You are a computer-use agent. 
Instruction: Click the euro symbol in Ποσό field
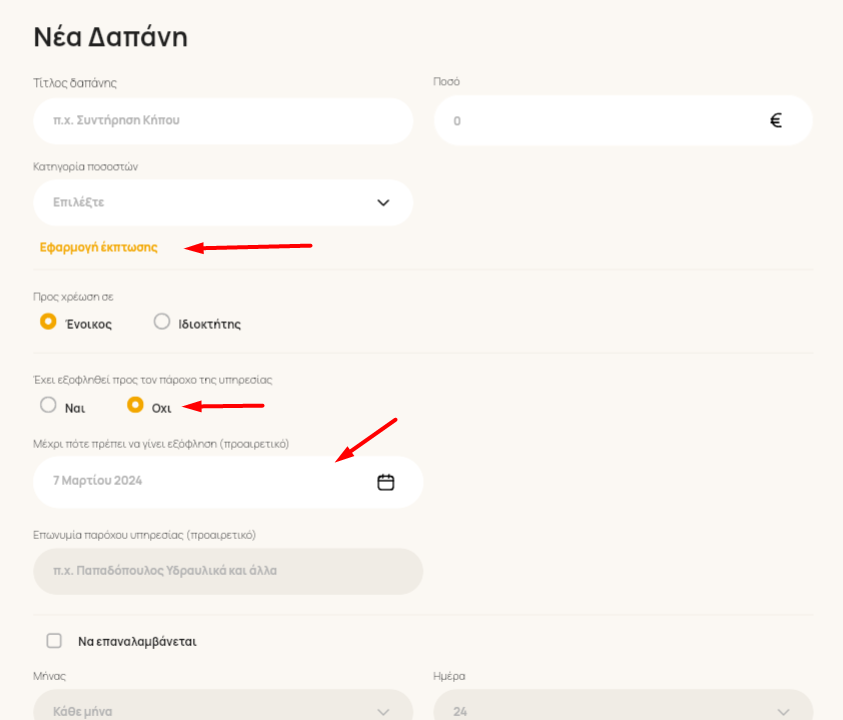coord(775,120)
